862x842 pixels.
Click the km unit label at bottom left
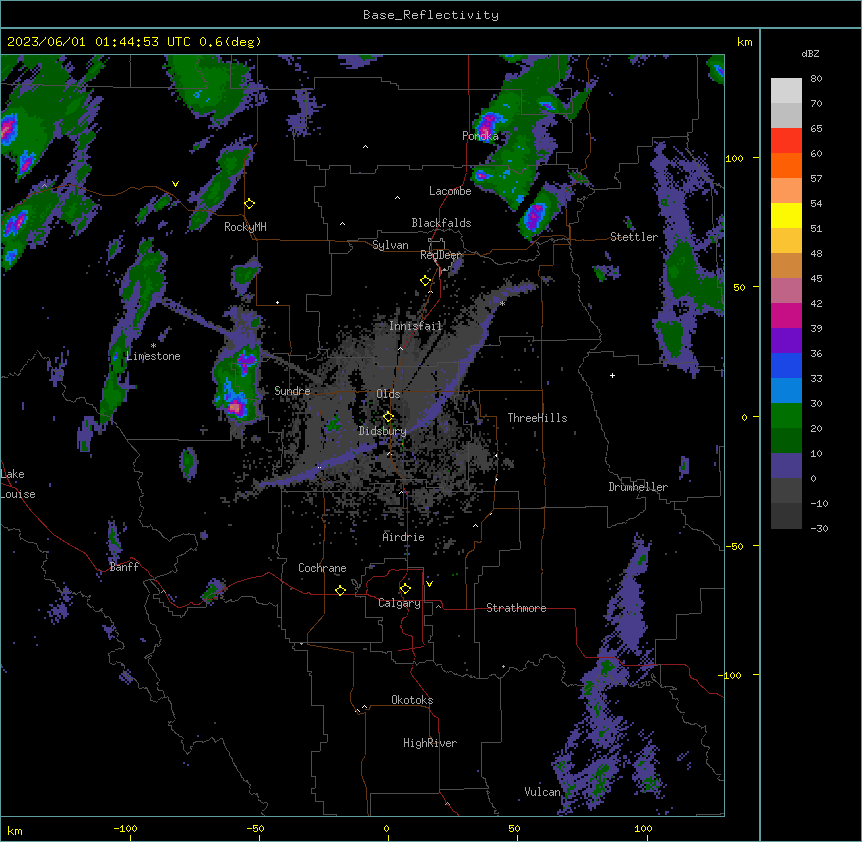(x=15, y=830)
